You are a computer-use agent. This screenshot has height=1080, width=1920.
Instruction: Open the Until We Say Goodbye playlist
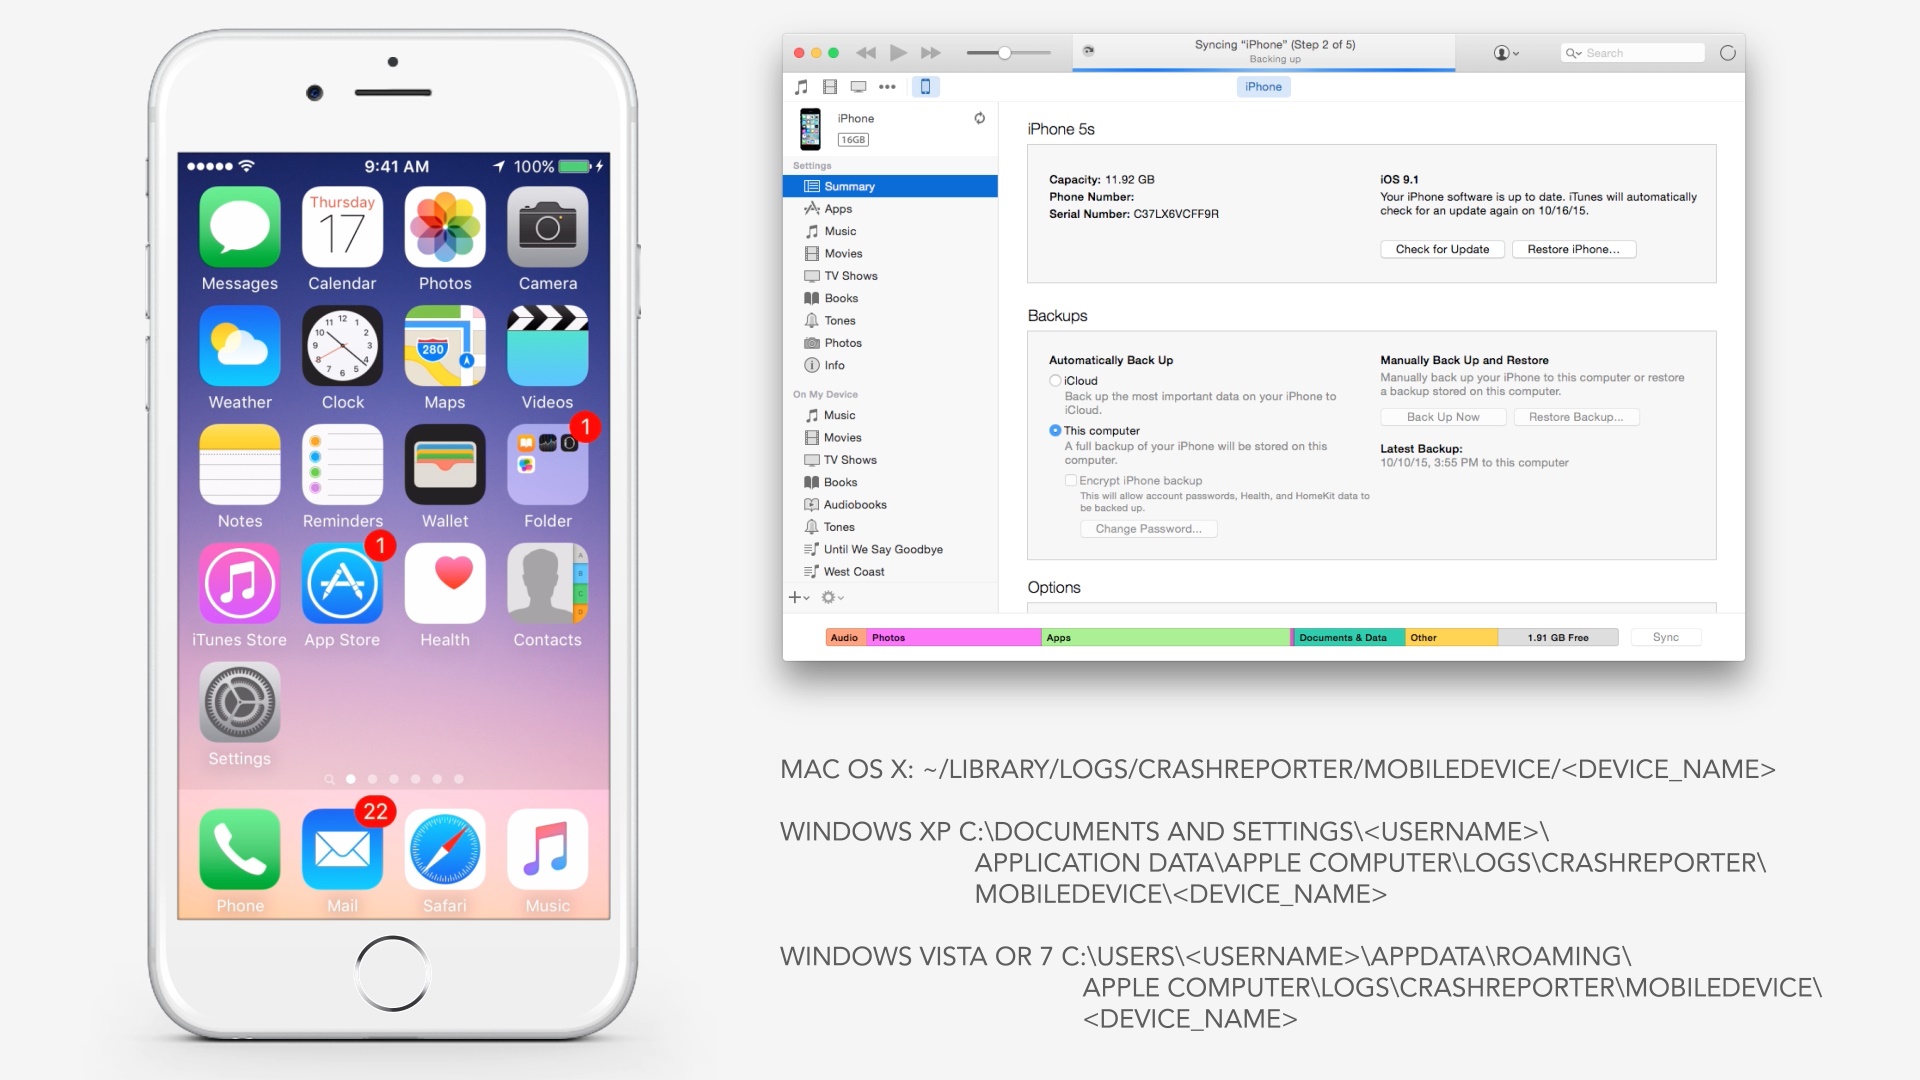(882, 549)
